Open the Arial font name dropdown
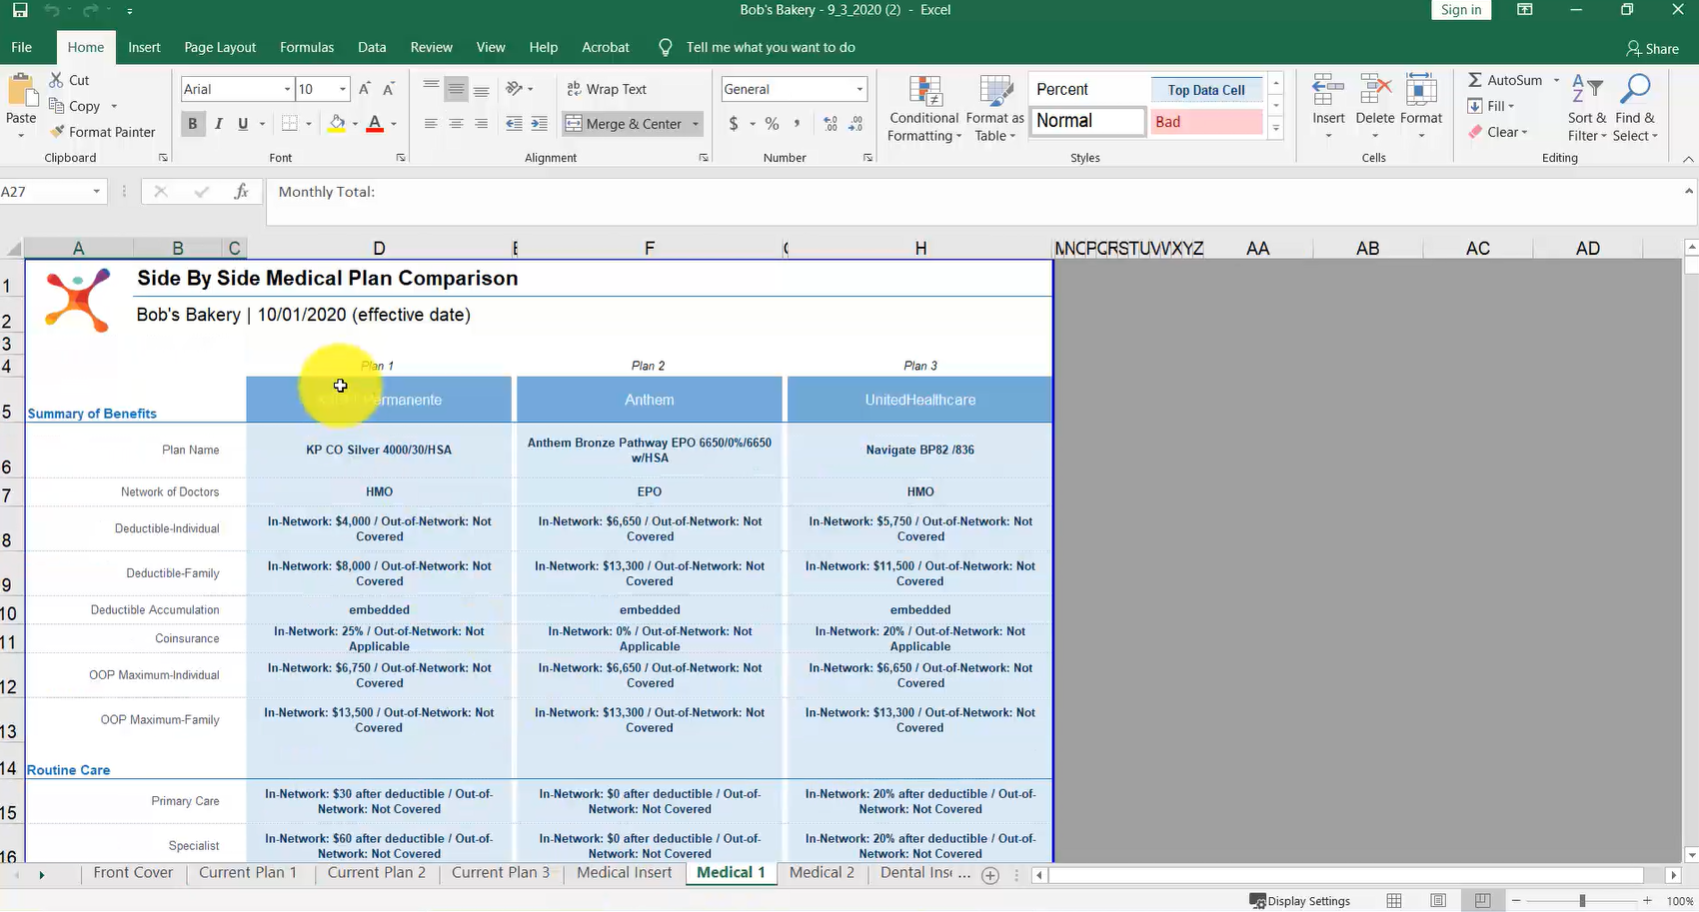Viewport: 1699px width, 912px height. click(287, 89)
